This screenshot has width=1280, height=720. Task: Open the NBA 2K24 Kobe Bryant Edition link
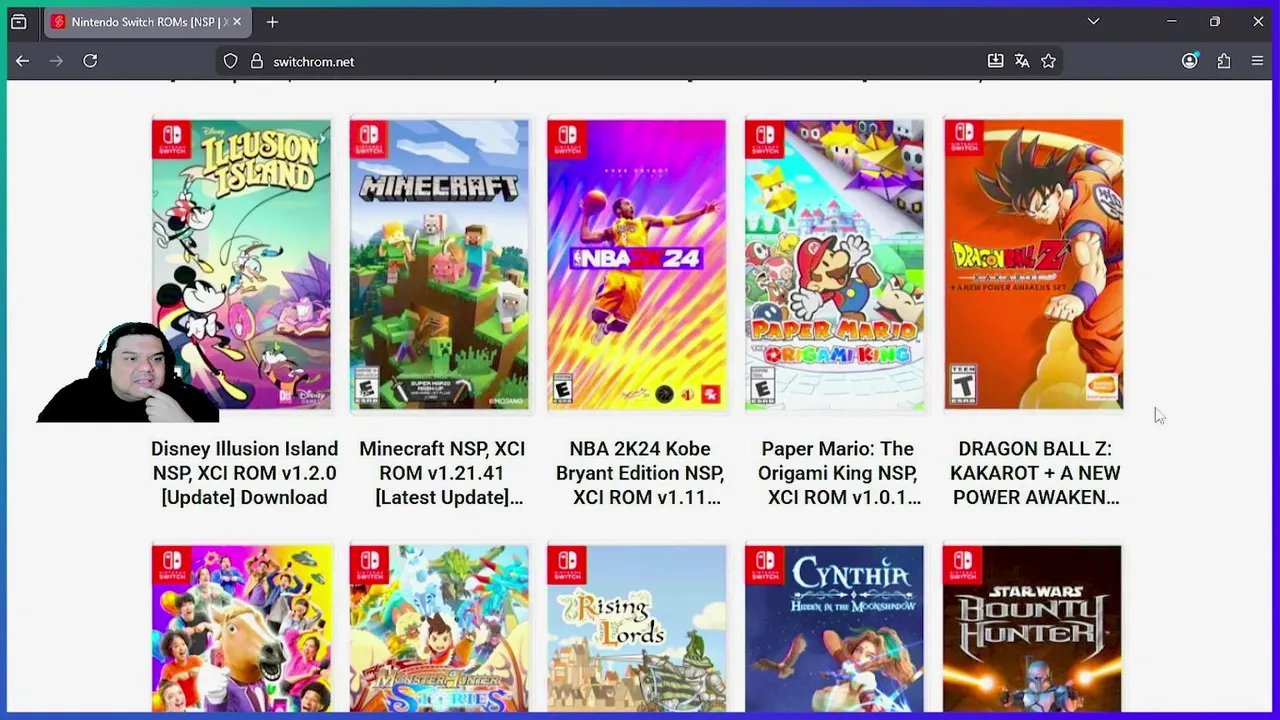[x=640, y=473]
